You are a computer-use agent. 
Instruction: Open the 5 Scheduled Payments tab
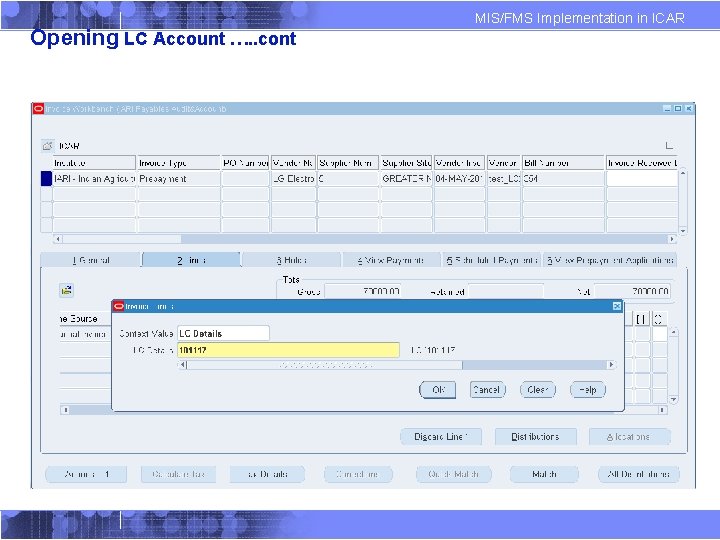pyautogui.click(x=492, y=260)
